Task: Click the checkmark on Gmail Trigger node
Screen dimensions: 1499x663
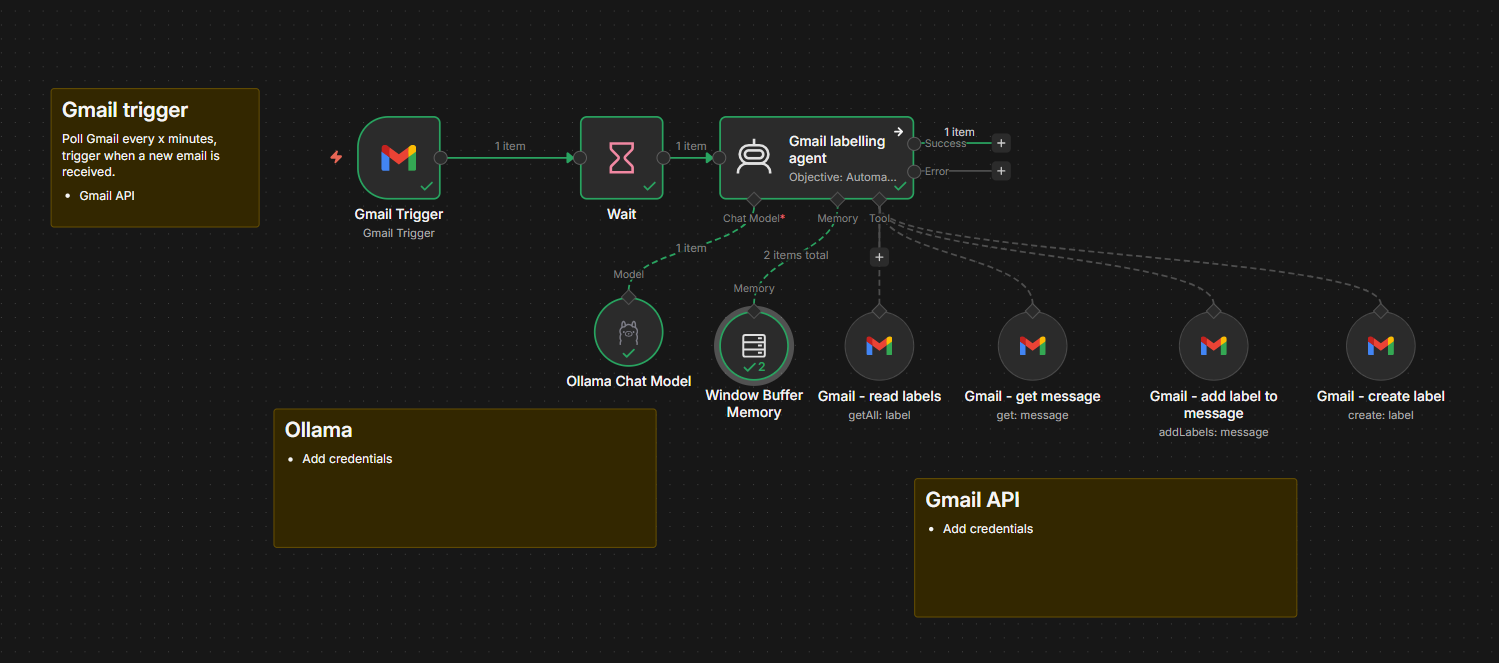Action: [427, 186]
